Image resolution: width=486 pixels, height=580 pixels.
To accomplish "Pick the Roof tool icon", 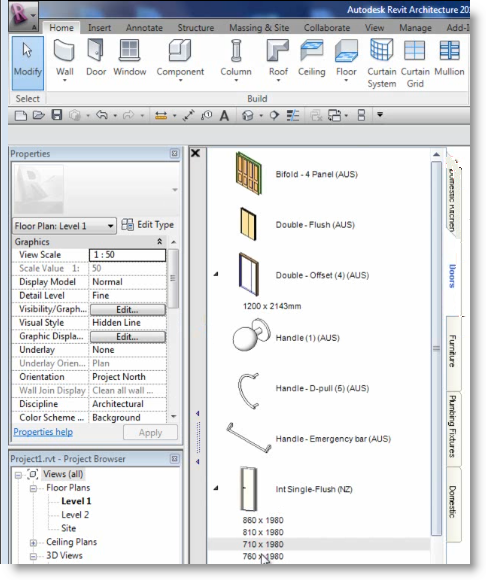I will (x=278, y=51).
